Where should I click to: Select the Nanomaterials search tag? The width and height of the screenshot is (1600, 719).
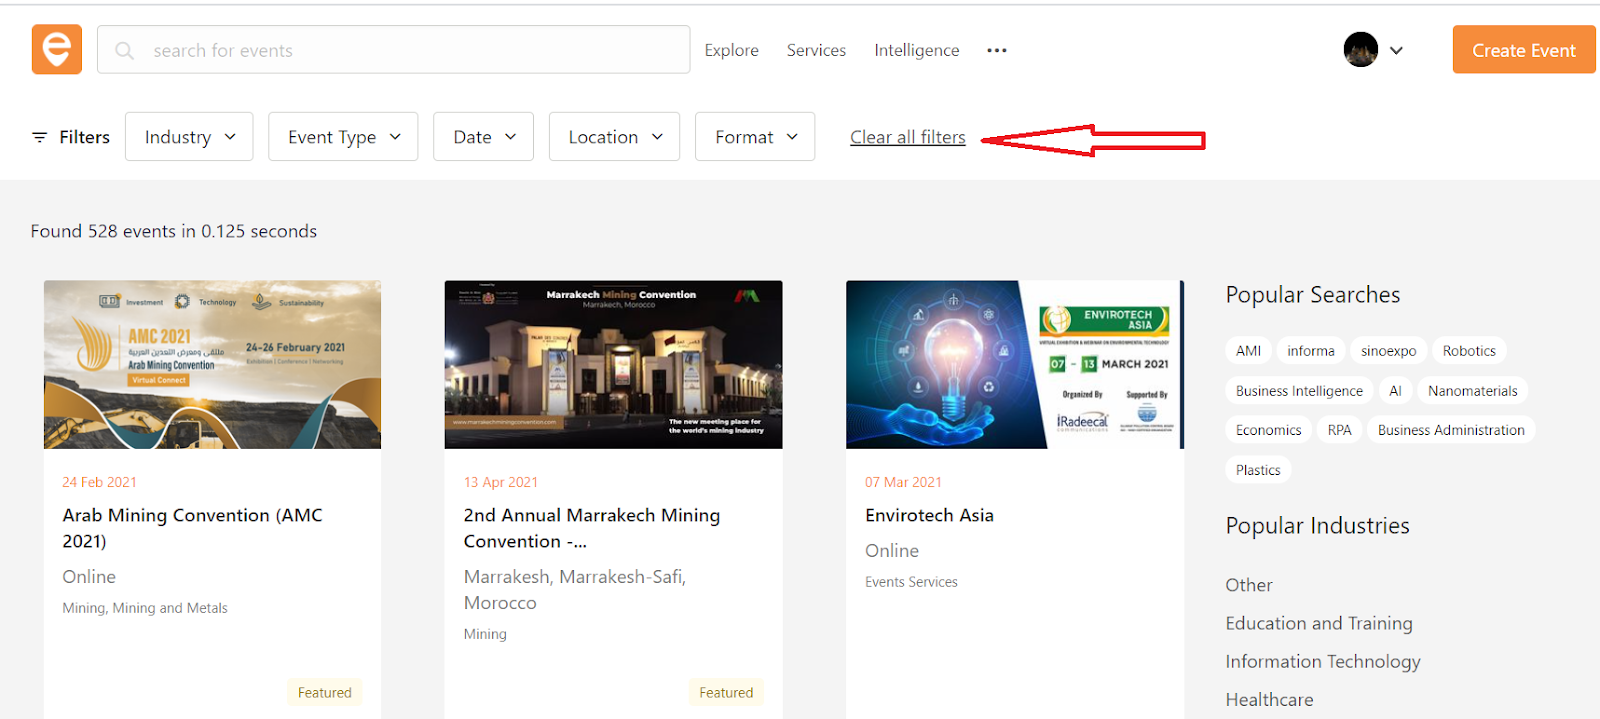pos(1472,391)
